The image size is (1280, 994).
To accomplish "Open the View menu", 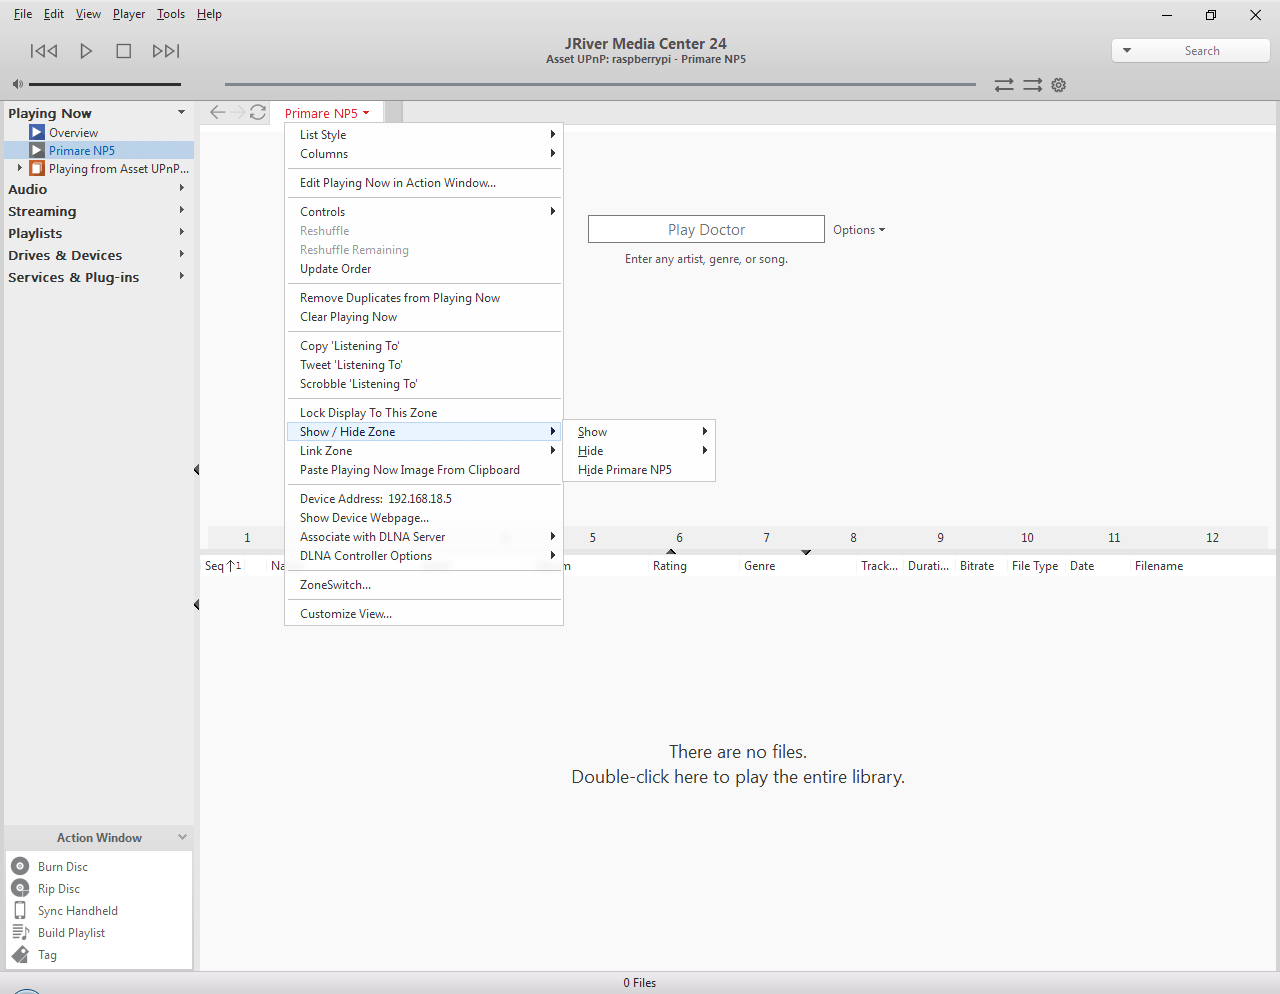I will click(x=88, y=14).
